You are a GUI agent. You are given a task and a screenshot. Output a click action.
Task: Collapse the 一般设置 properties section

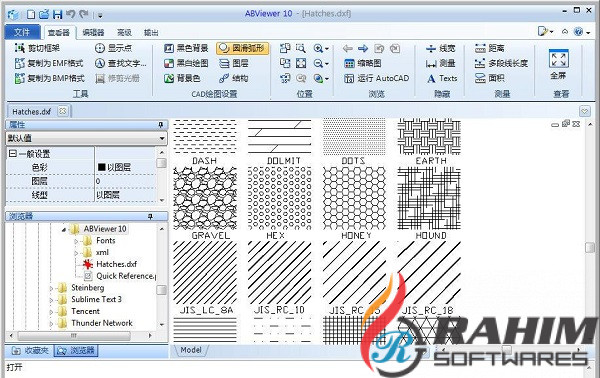[13, 154]
